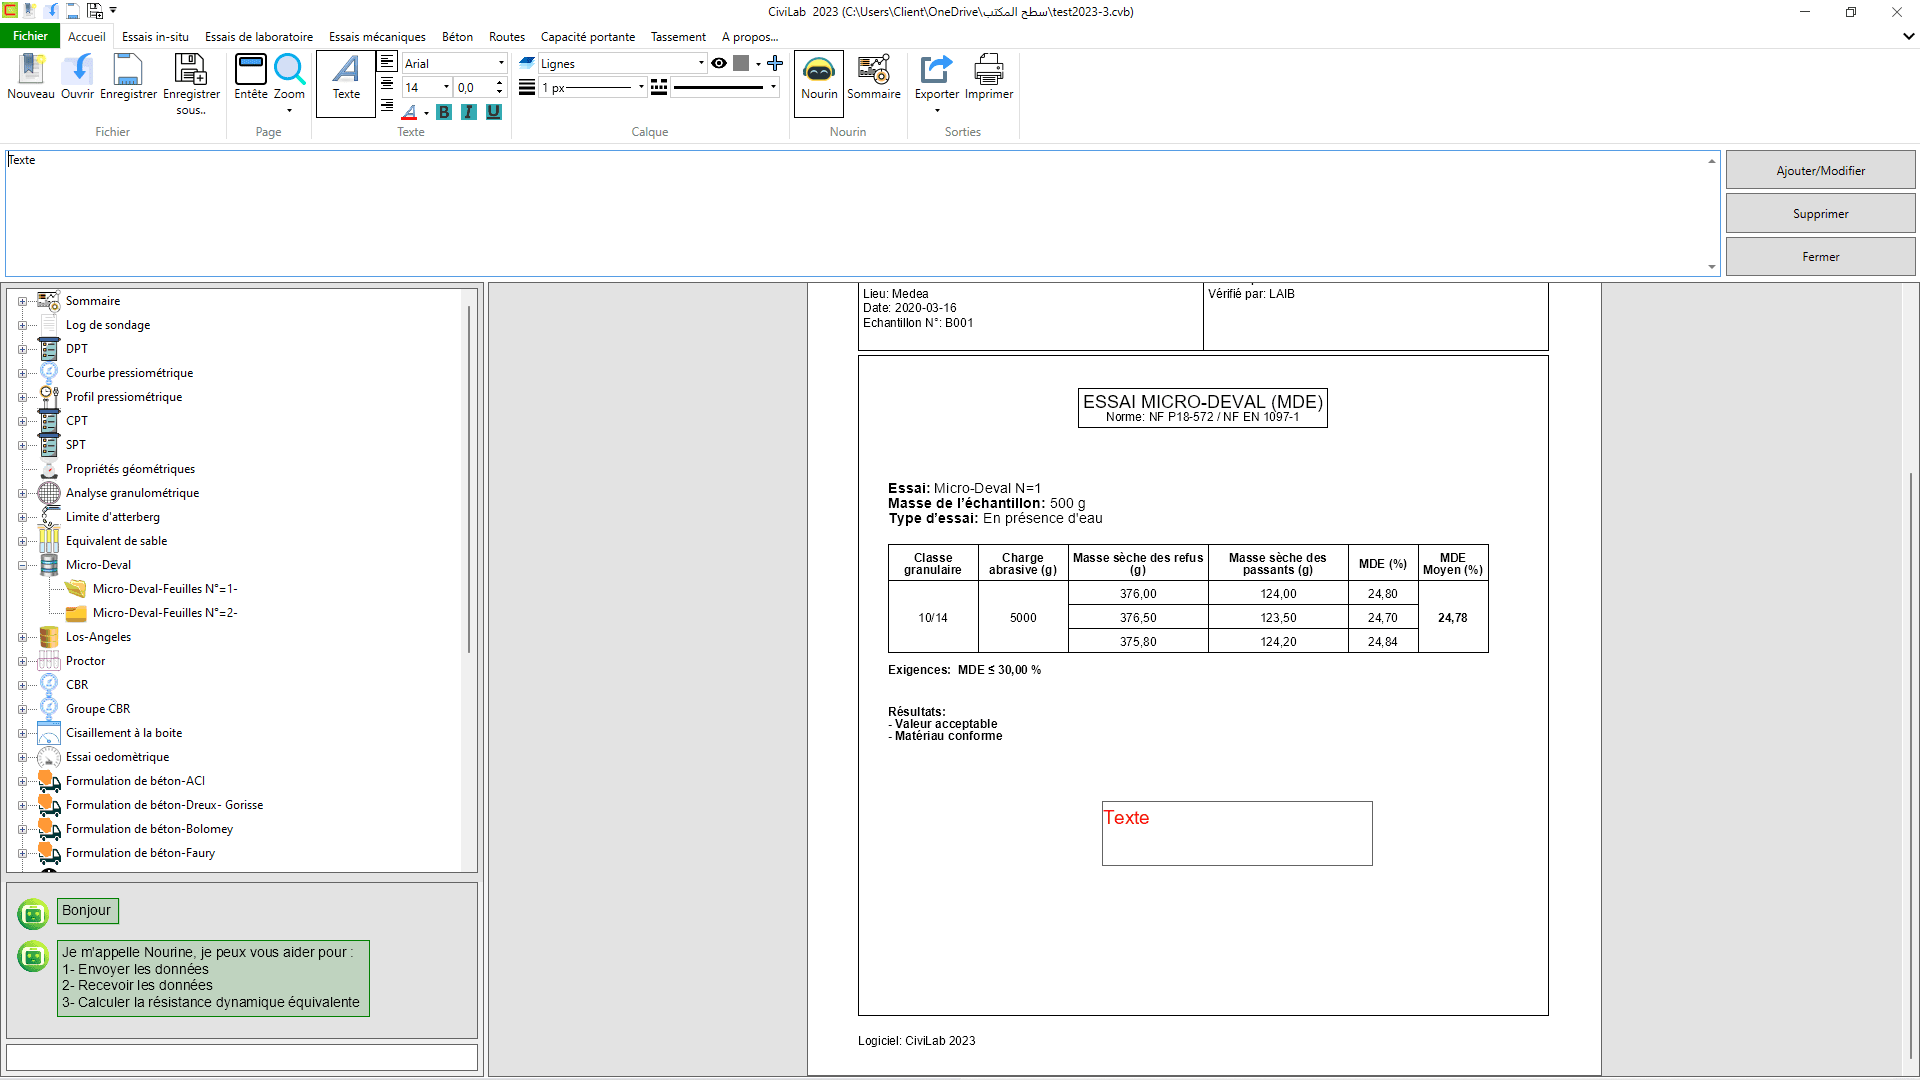Toggle layer visibility eye icon
The width and height of the screenshot is (1920, 1080).
tap(719, 63)
